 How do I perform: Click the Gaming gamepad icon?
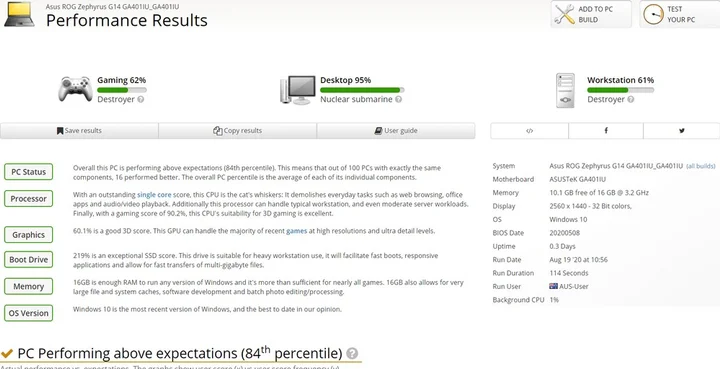(x=75, y=89)
